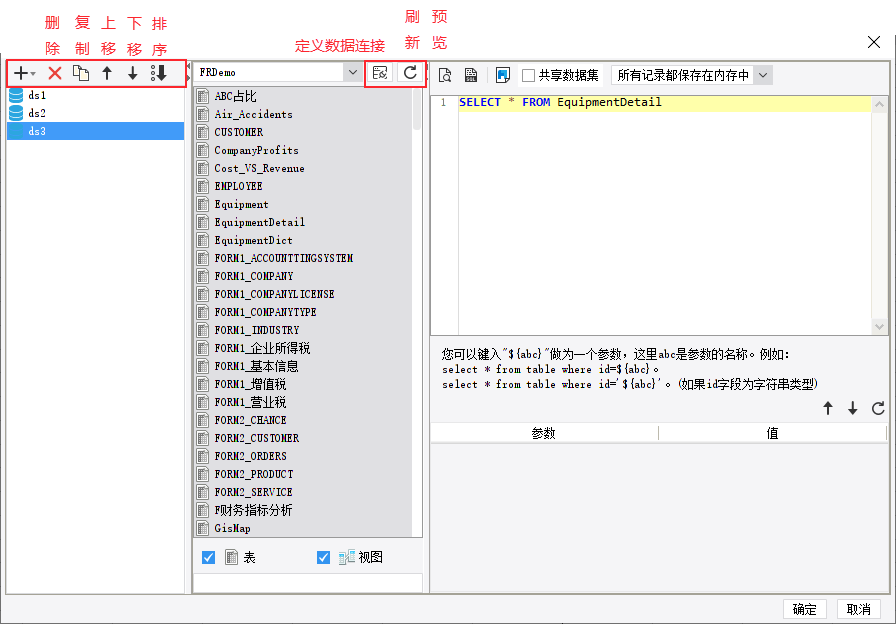Open define data connection icon
The height and width of the screenshot is (624, 896).
pos(379,73)
